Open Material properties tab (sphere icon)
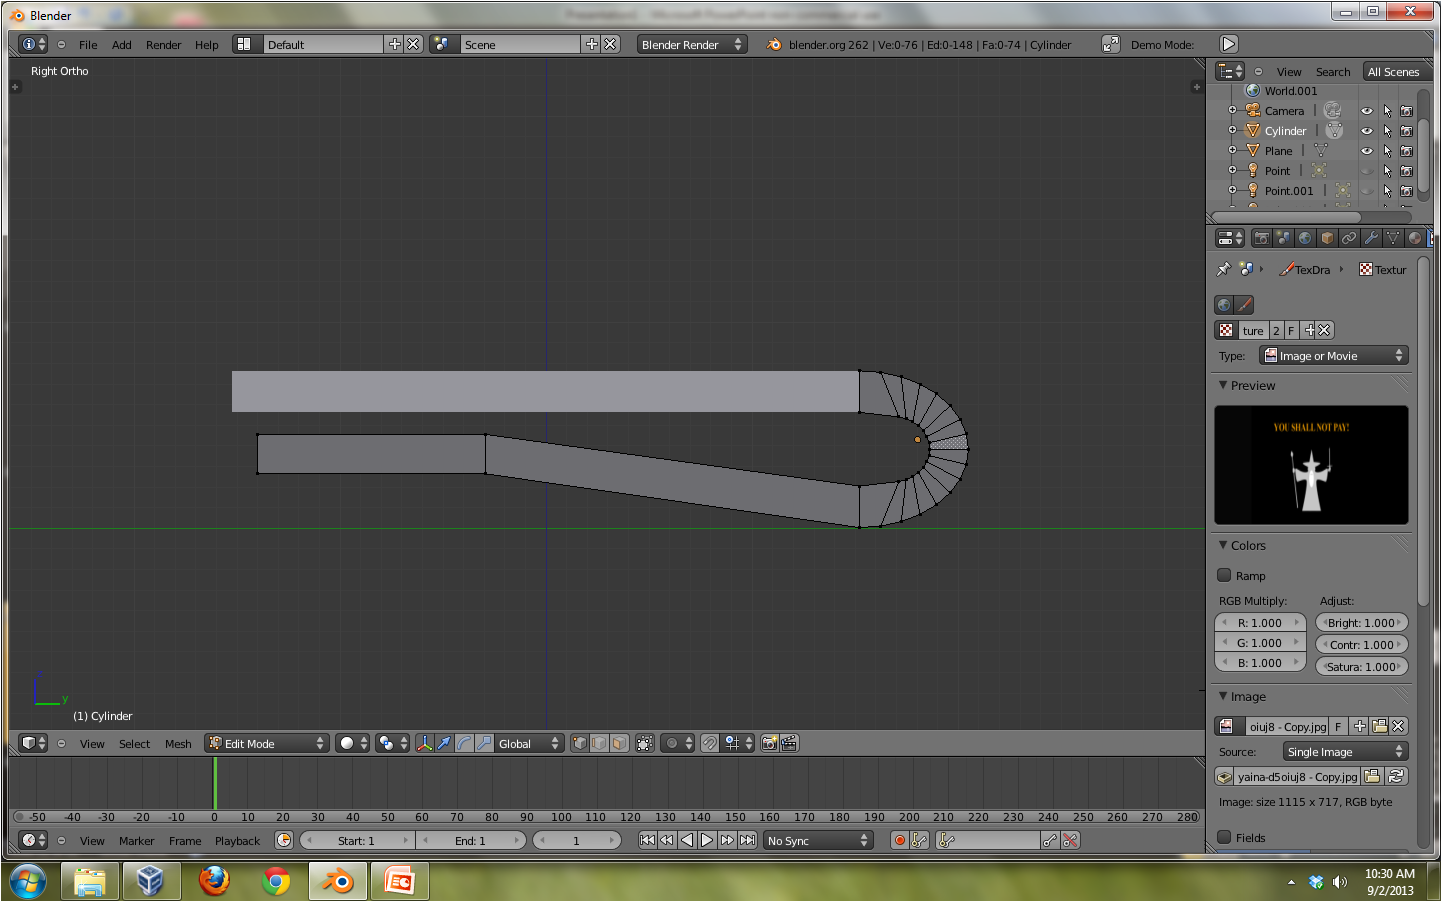1442x902 pixels. 1415,238
